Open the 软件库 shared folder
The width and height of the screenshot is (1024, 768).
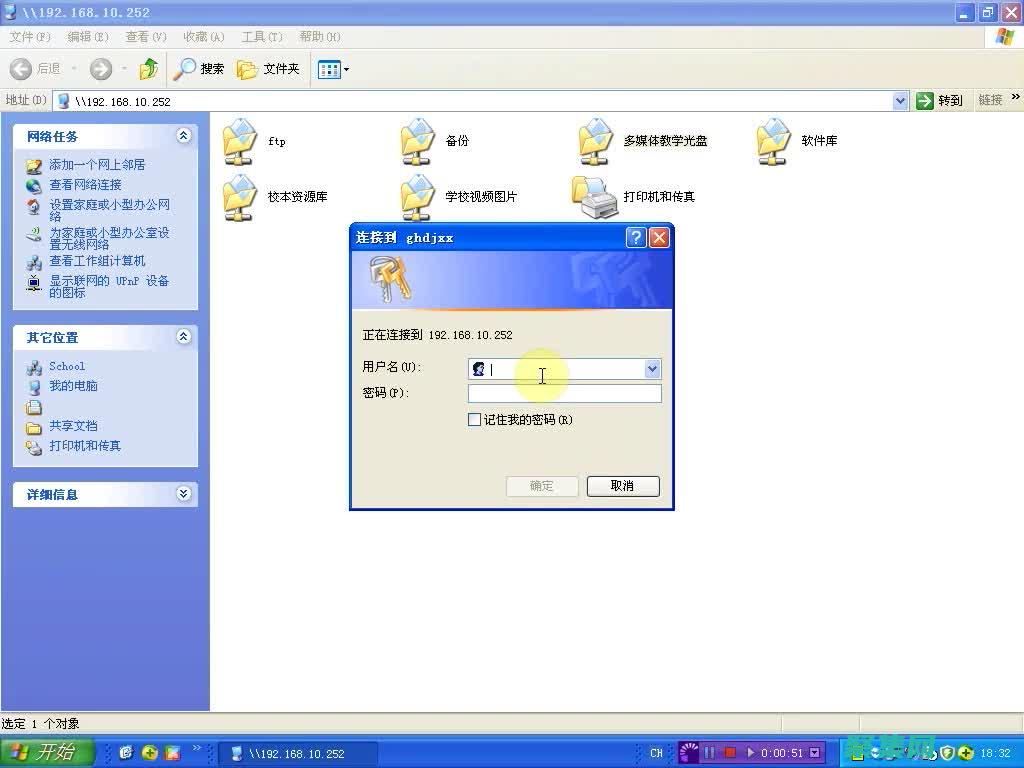pyautogui.click(x=772, y=140)
